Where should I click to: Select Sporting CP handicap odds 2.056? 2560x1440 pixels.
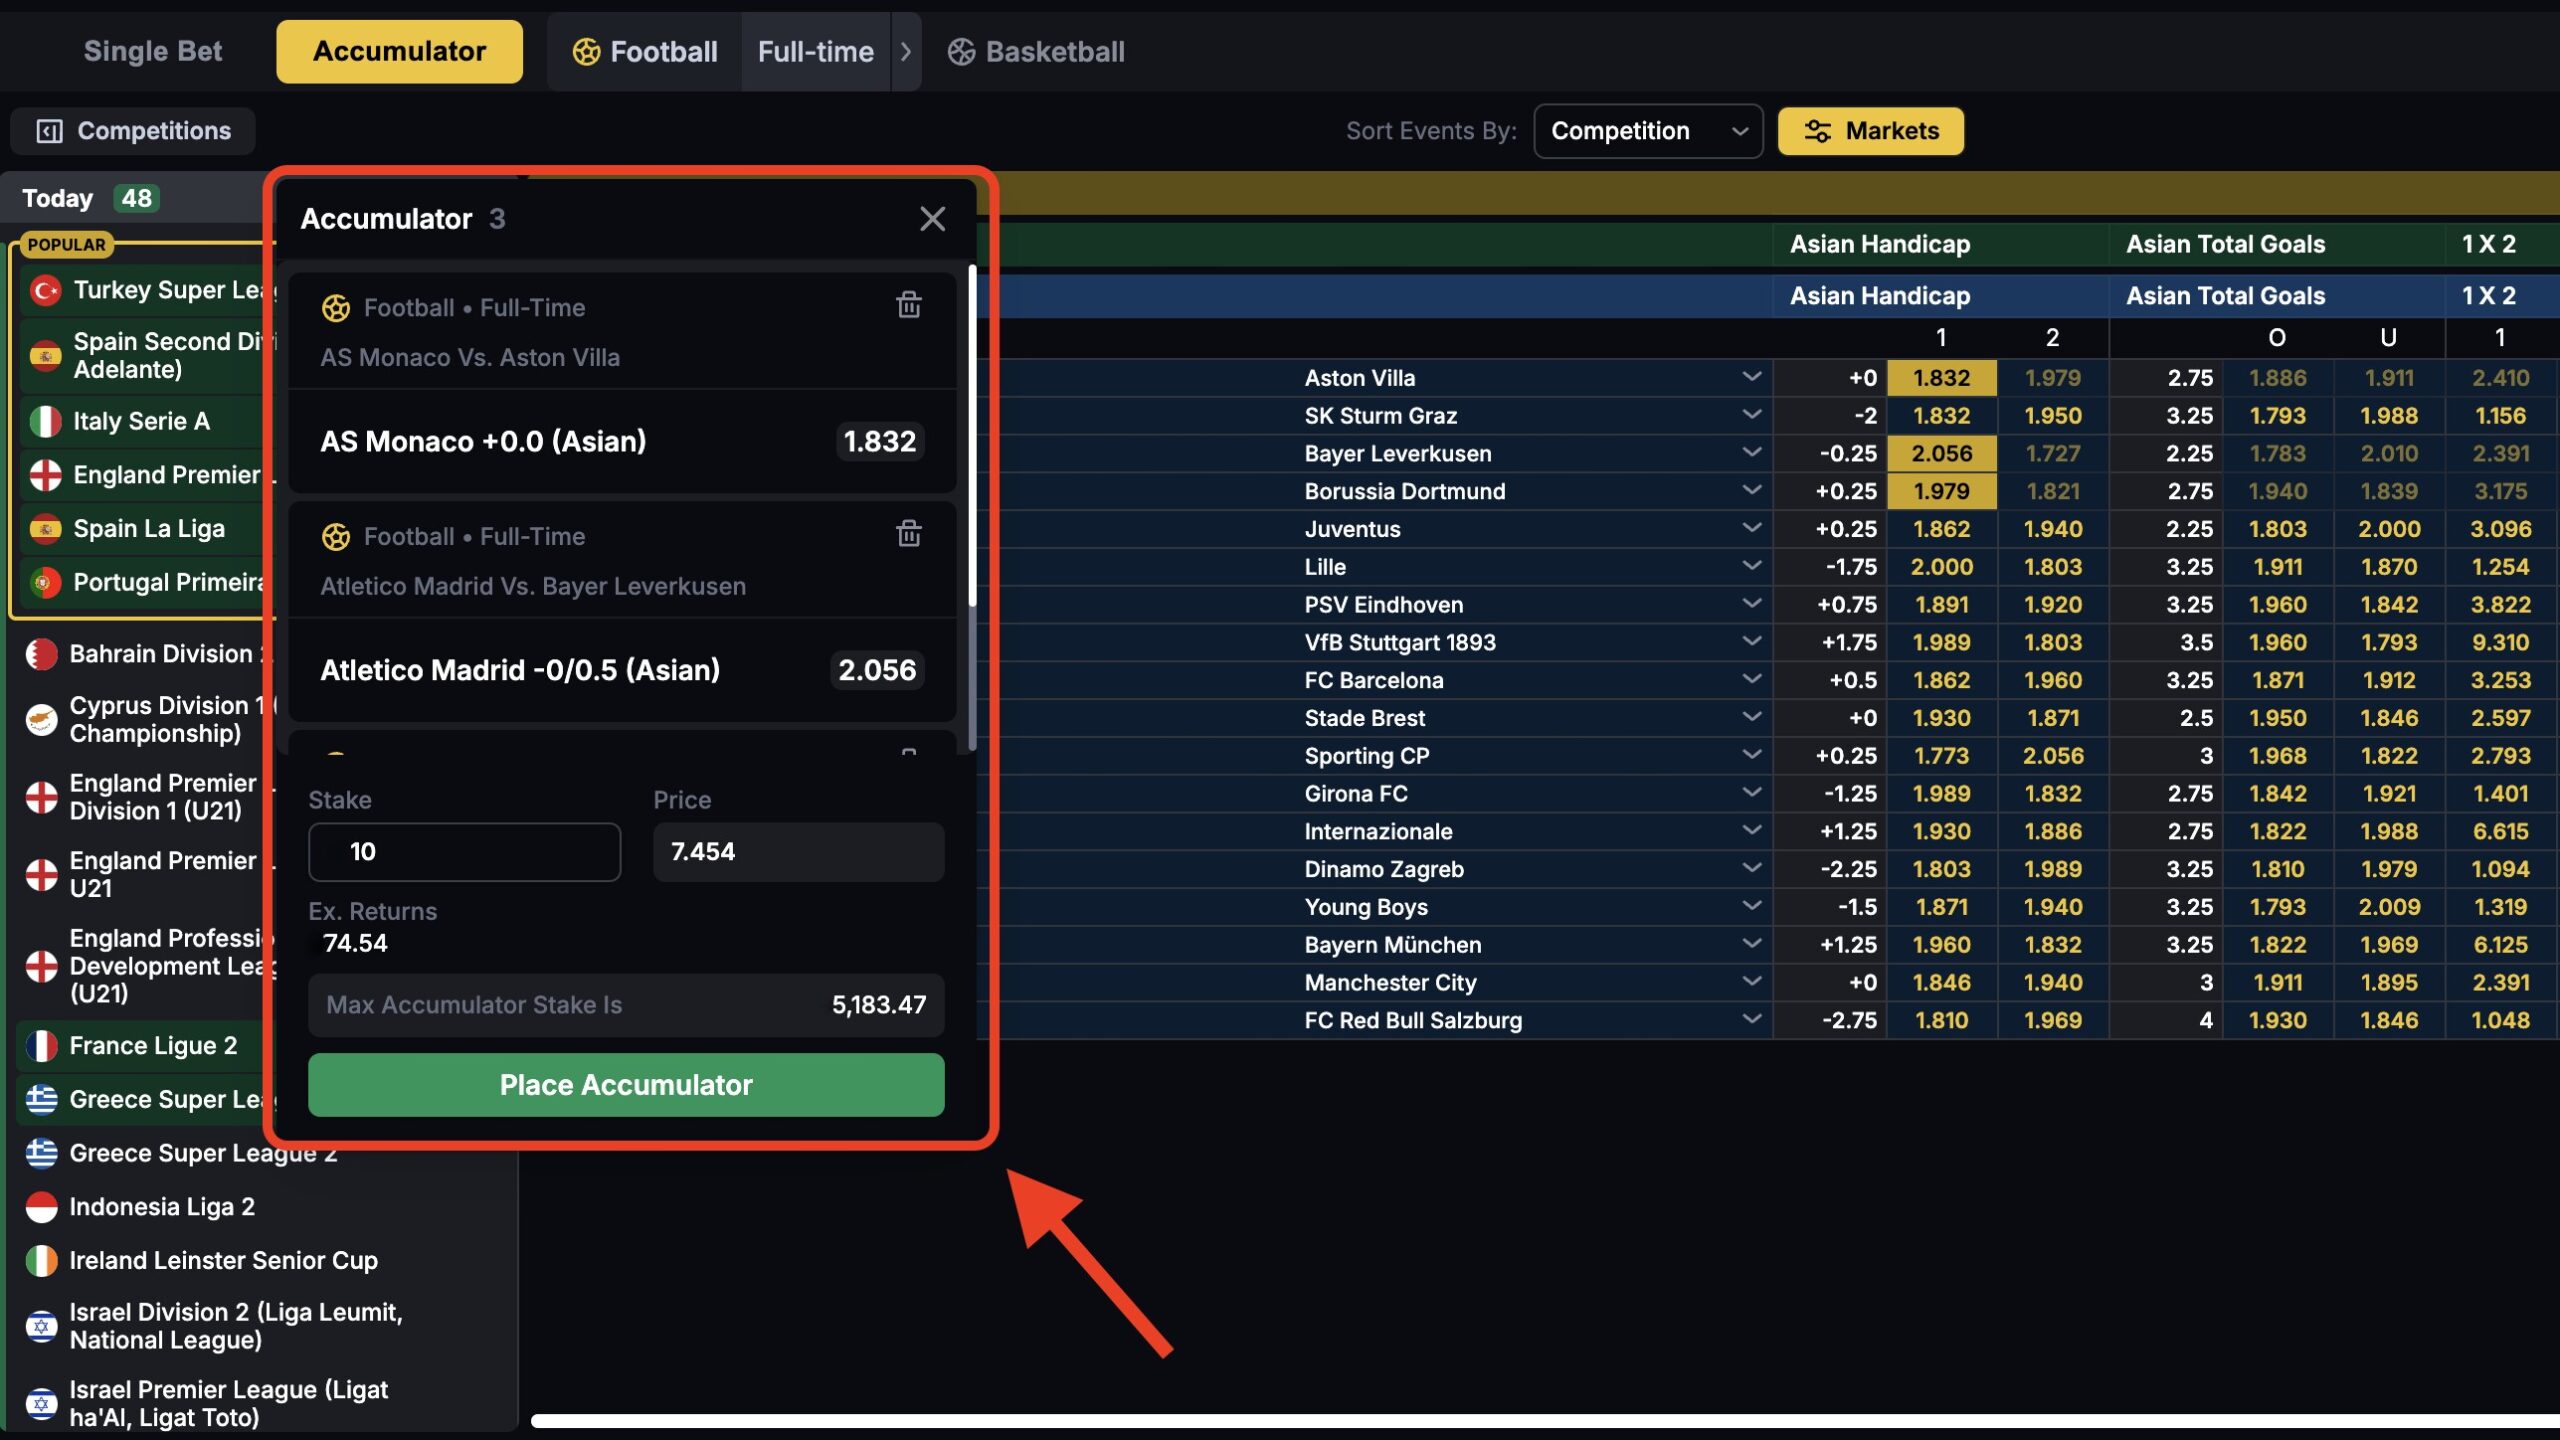[2053, 756]
